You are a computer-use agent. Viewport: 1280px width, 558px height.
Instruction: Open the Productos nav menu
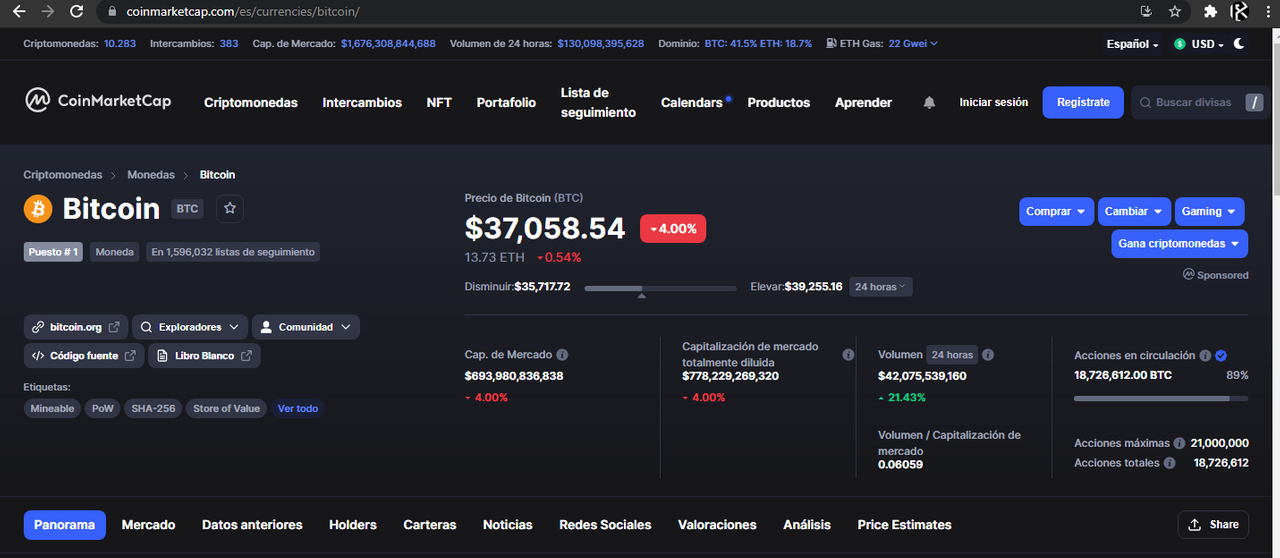coord(779,103)
